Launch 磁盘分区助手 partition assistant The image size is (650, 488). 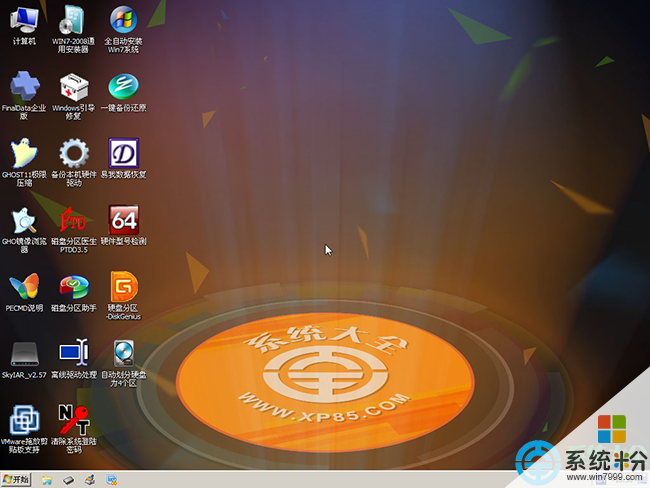click(73, 287)
